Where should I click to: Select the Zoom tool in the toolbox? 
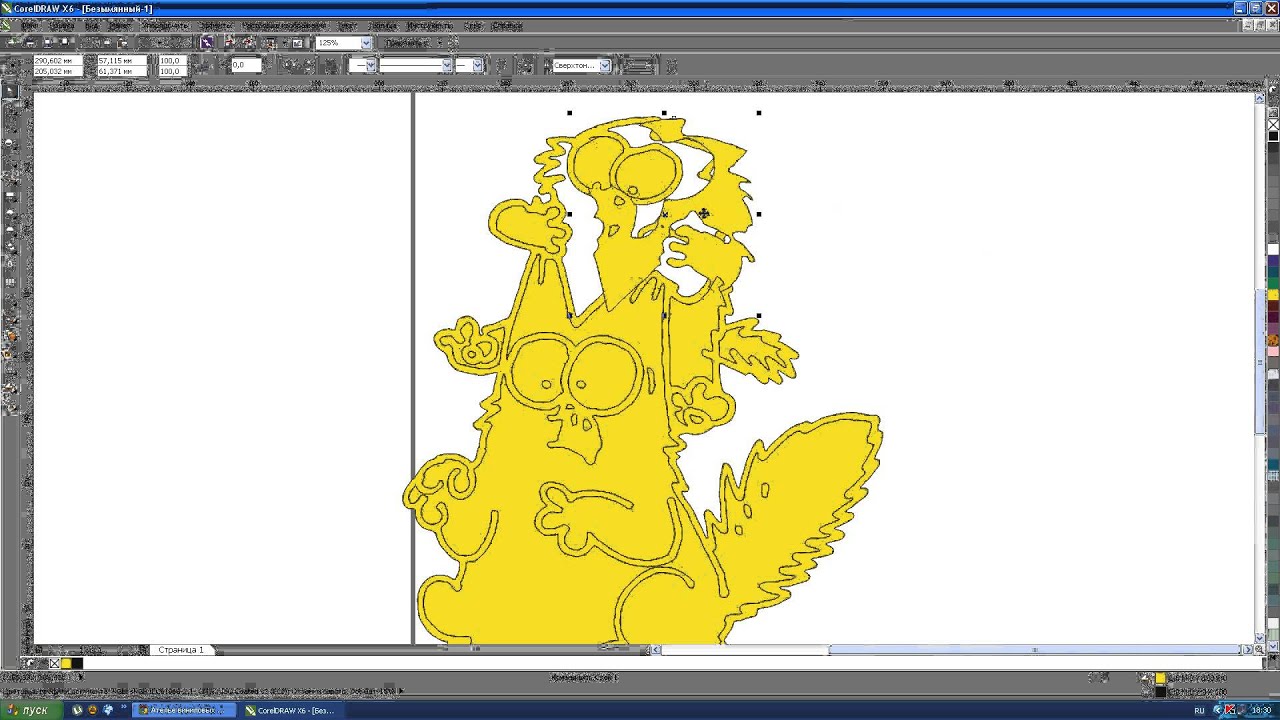coord(11,142)
